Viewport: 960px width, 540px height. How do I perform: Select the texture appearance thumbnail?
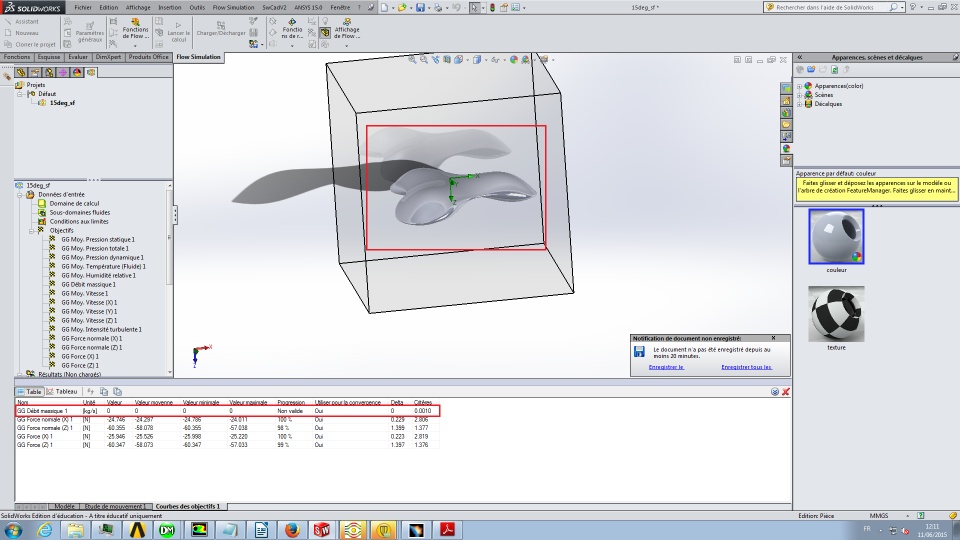coord(836,314)
